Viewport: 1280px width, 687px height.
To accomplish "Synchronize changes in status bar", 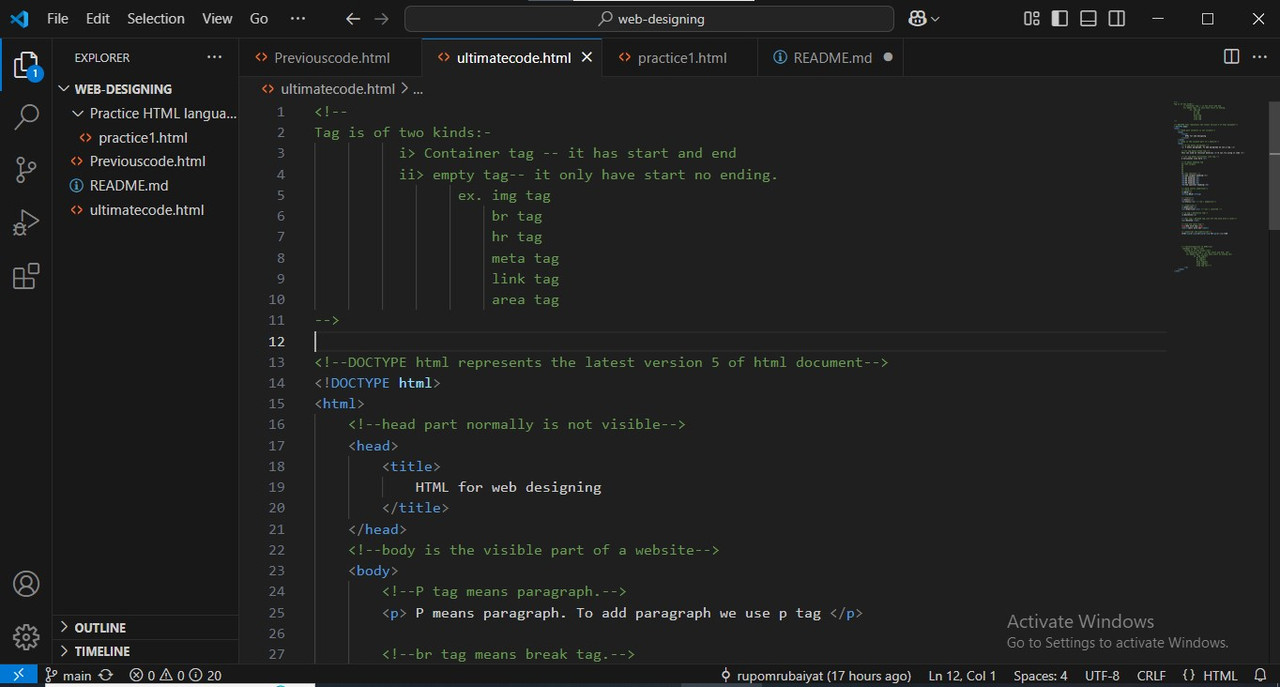I will tap(105, 675).
